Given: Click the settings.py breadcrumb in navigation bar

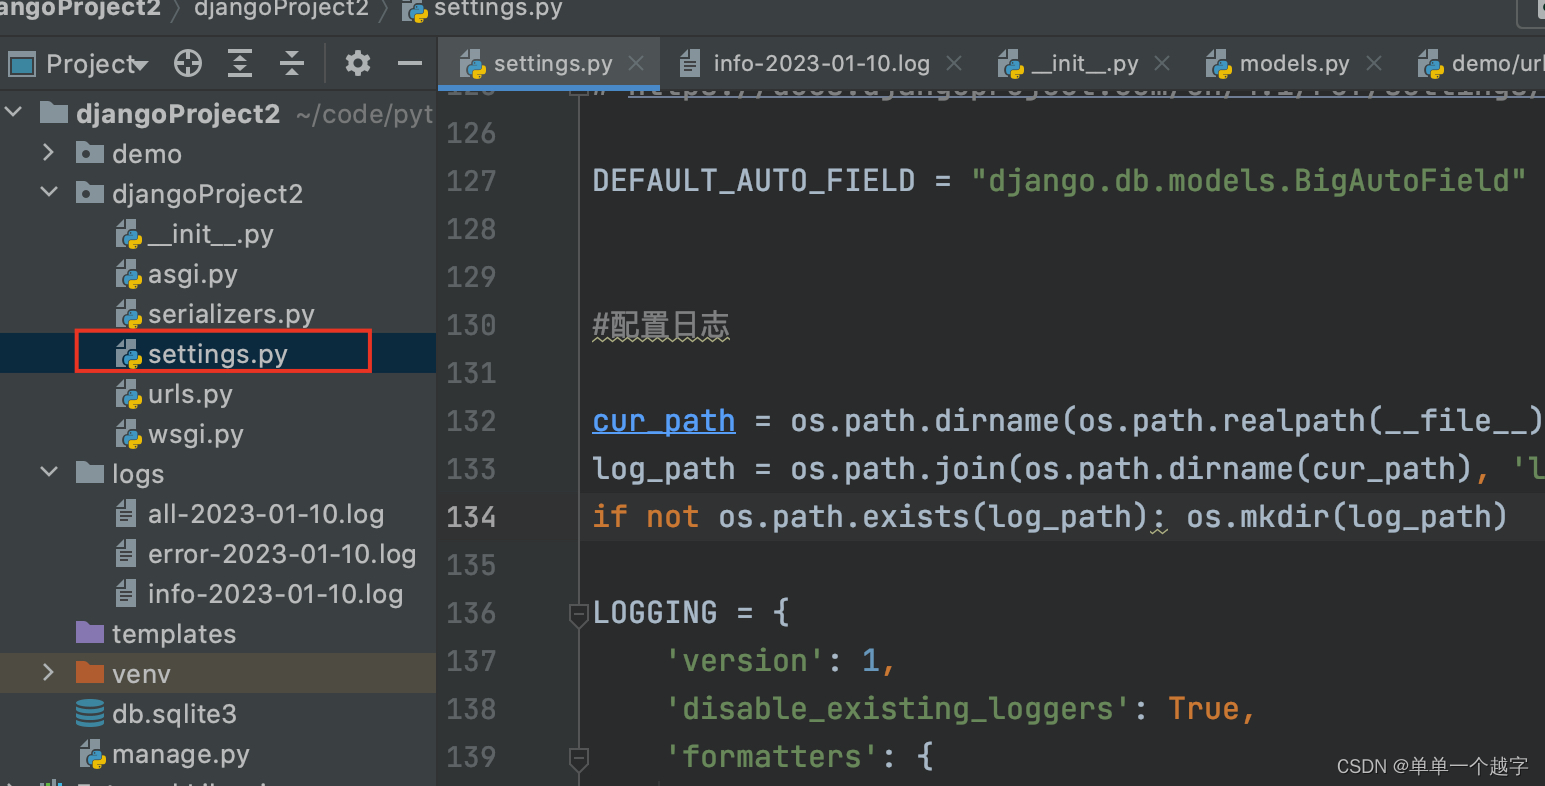Looking at the screenshot, I should click(x=482, y=9).
